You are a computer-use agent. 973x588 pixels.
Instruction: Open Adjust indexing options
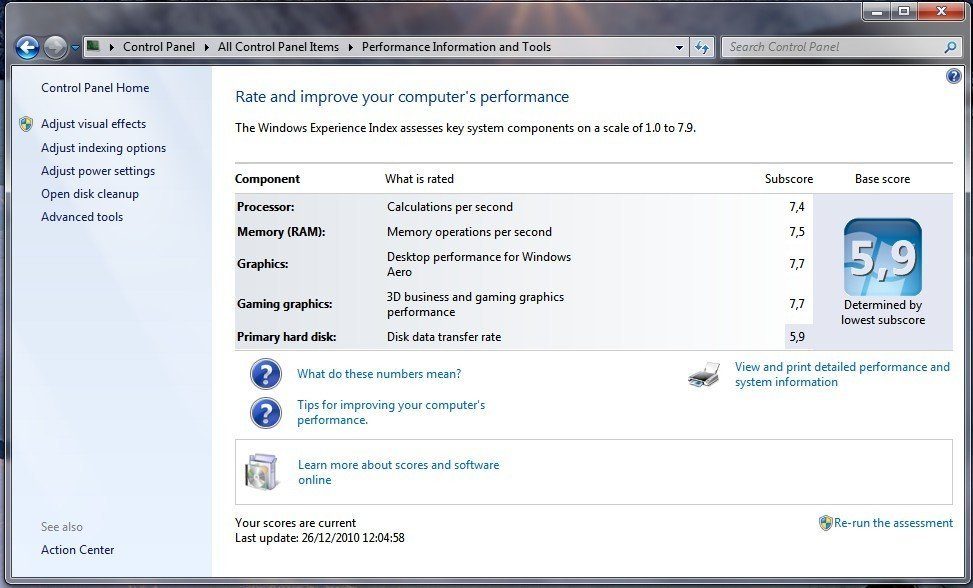(x=104, y=148)
